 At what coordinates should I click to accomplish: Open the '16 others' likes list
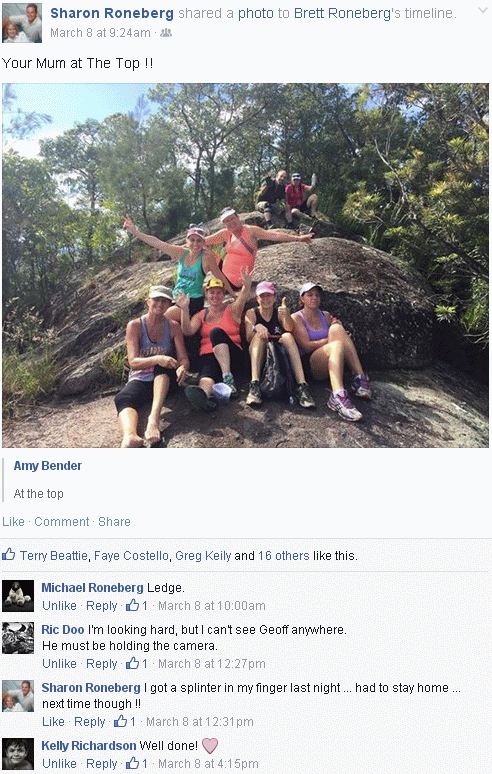pyautogui.click(x=284, y=555)
